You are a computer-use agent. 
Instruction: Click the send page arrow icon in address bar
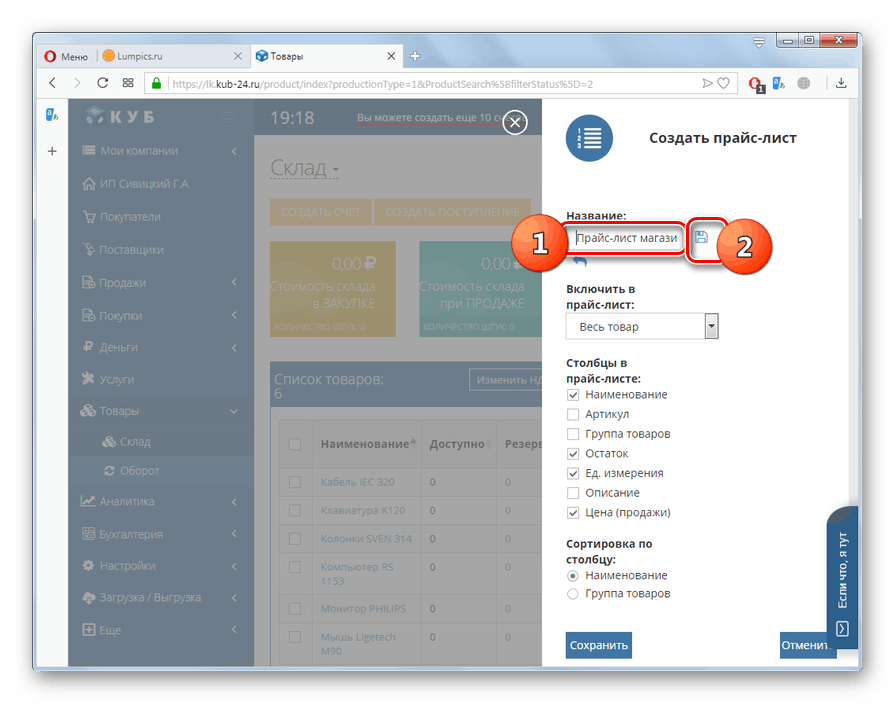coord(707,83)
